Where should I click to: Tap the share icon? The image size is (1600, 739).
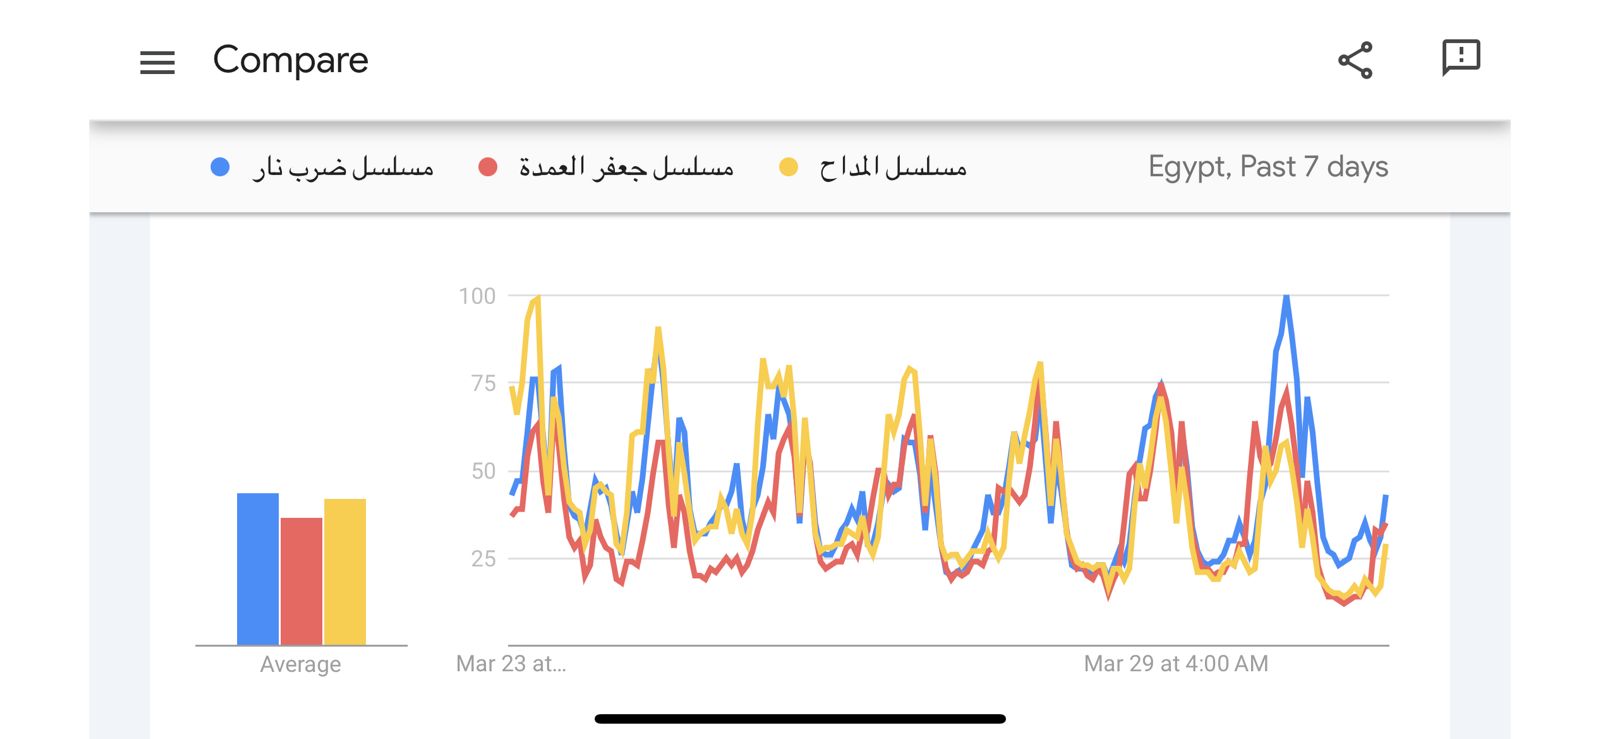coord(1355,60)
